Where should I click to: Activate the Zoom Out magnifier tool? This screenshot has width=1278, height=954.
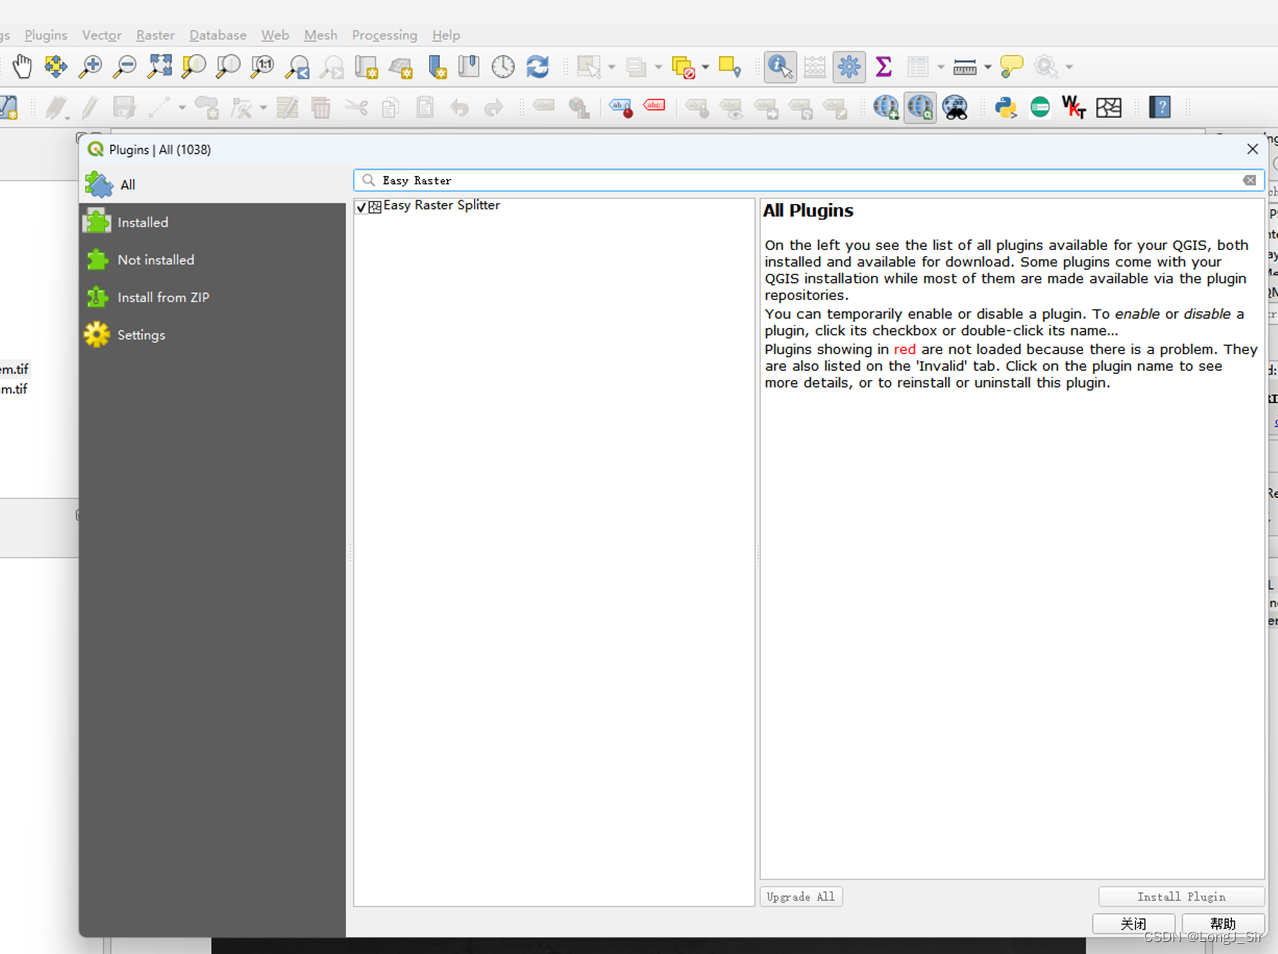[x=124, y=67]
